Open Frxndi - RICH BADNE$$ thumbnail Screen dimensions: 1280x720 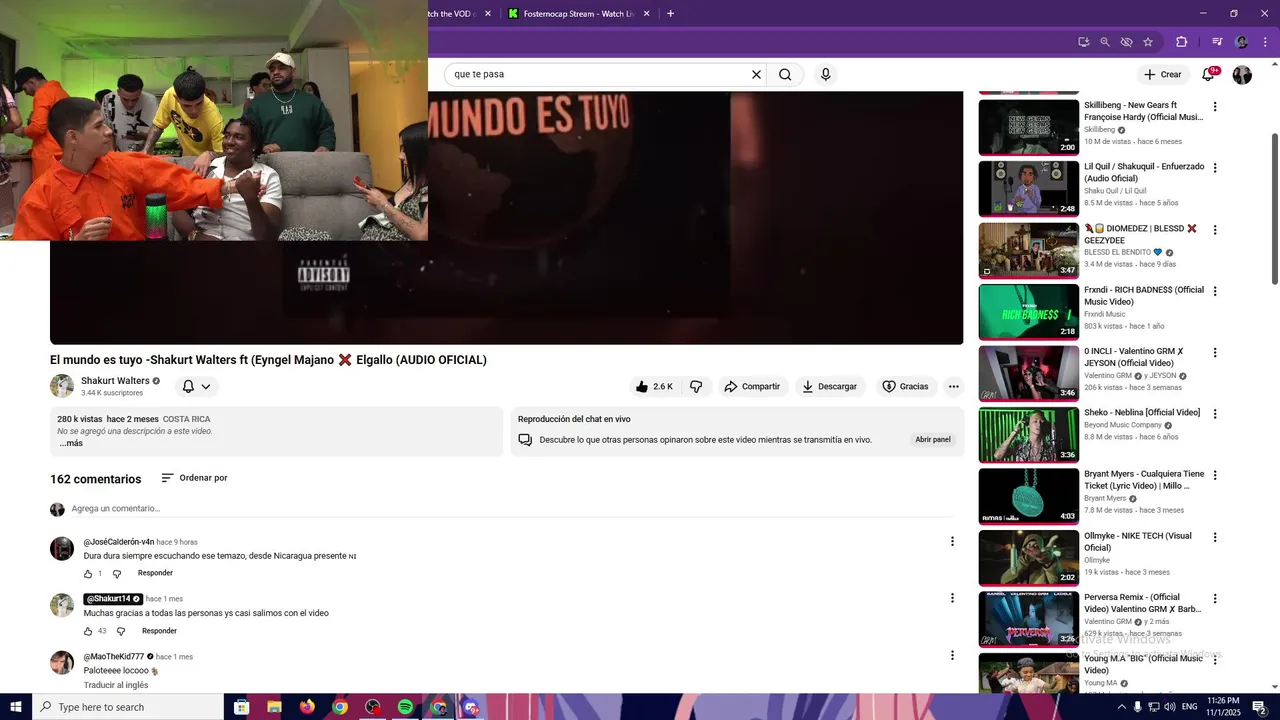click(1028, 312)
